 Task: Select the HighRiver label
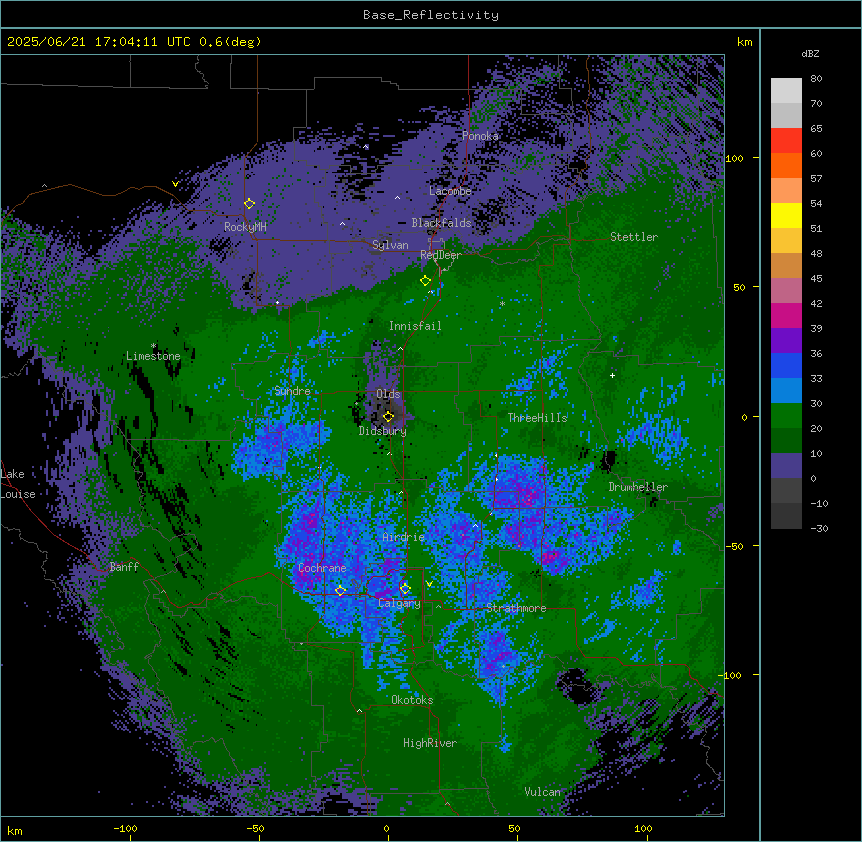pos(430,743)
